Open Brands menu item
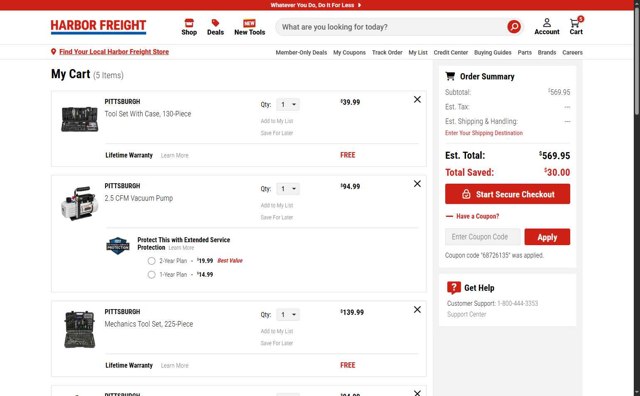The height and width of the screenshot is (396, 640). 547,53
